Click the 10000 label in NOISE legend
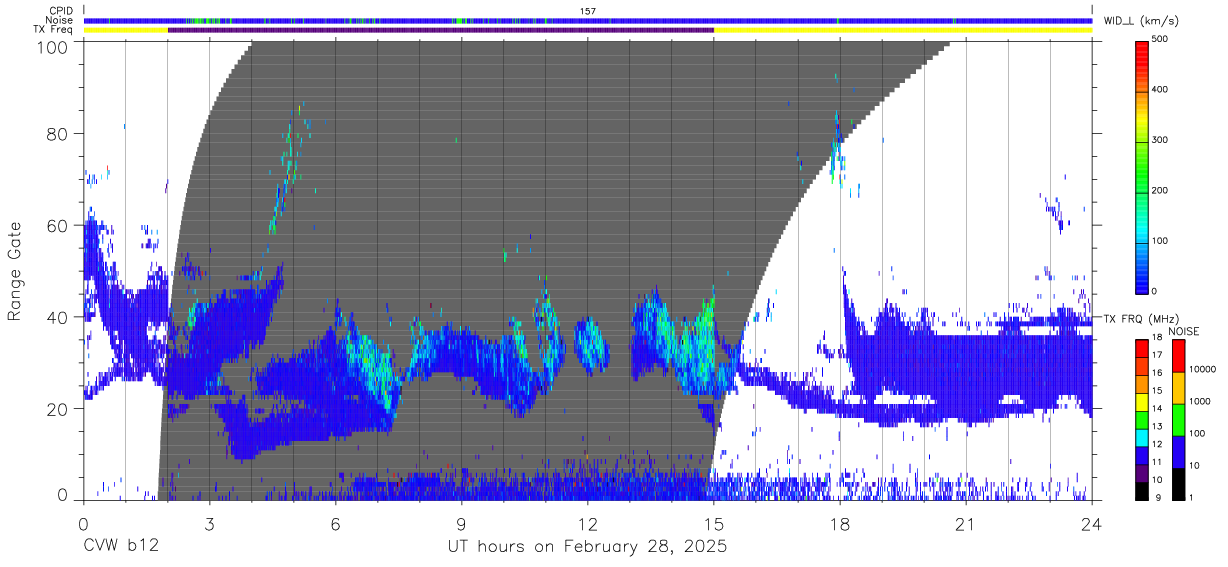 pos(1203,369)
